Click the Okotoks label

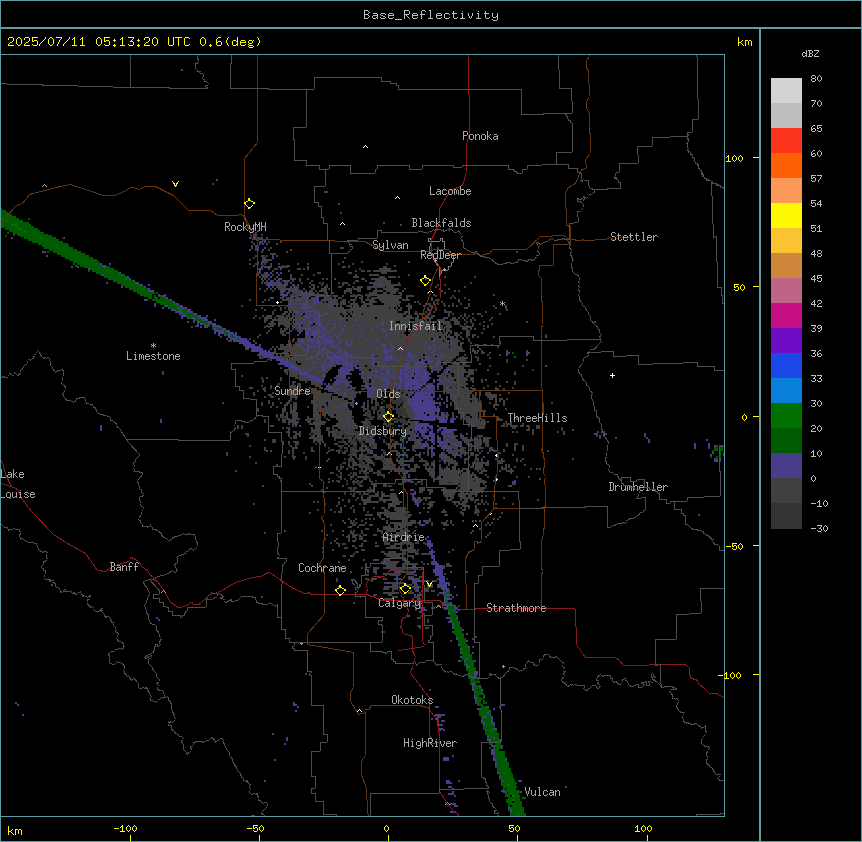(x=412, y=700)
